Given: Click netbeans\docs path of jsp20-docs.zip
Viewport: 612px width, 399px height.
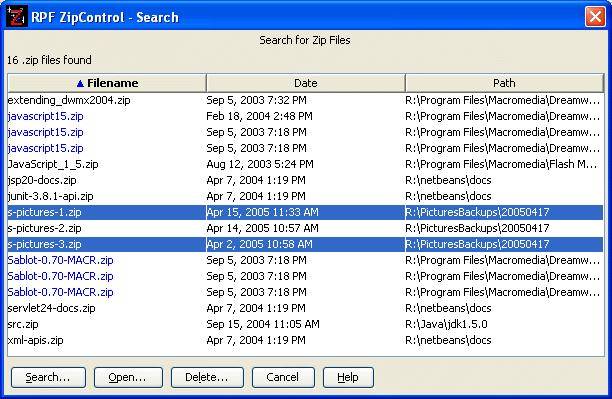Looking at the screenshot, I should pos(448,180).
